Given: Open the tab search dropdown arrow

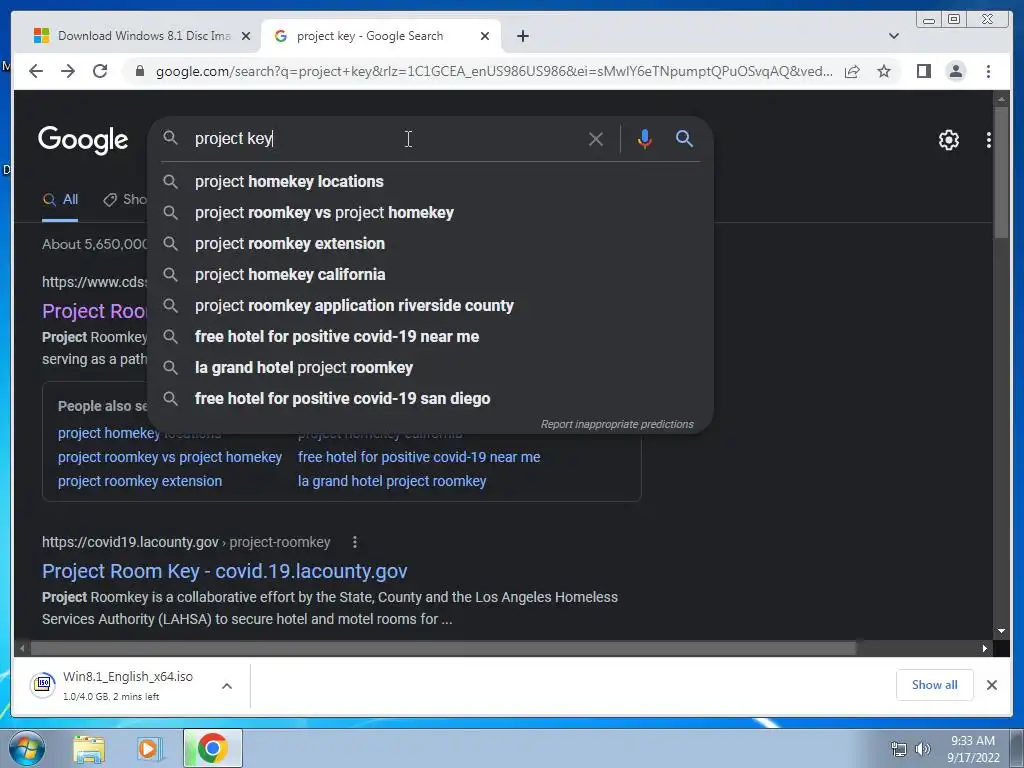Looking at the screenshot, I should pyautogui.click(x=894, y=36).
